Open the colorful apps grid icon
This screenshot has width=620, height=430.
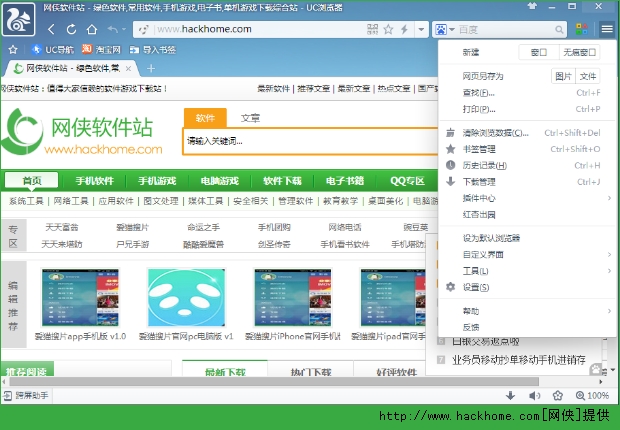[582, 29]
